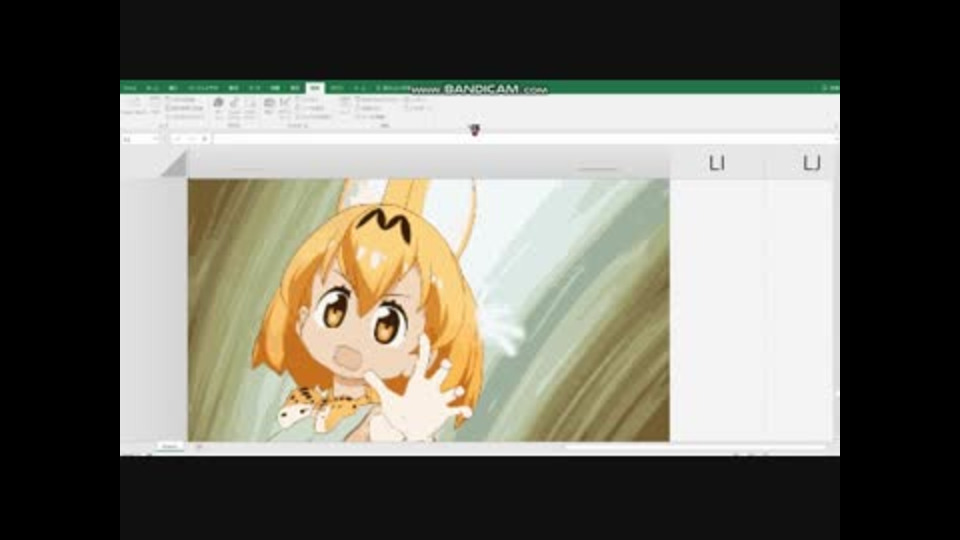This screenshot has height=540, width=960.
Task: Click the Insert Function fx button
Action: point(204,139)
